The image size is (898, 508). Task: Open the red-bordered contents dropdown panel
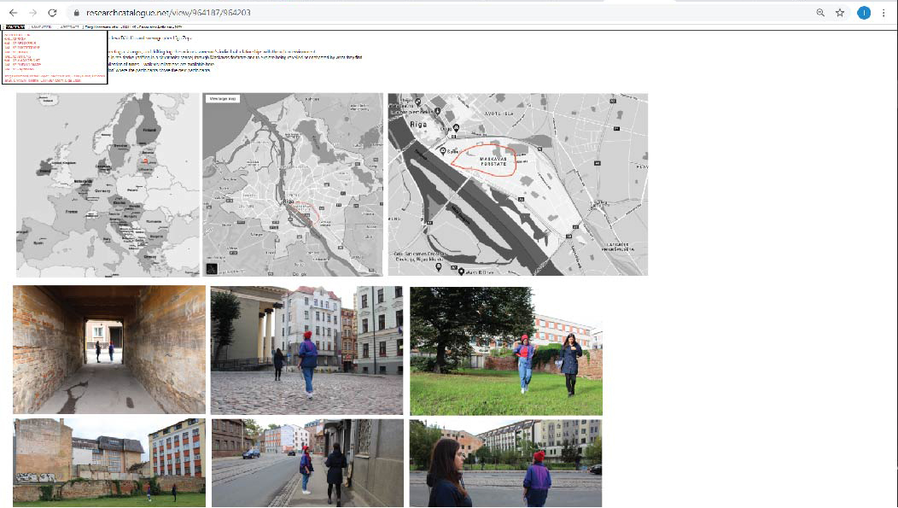54,57
